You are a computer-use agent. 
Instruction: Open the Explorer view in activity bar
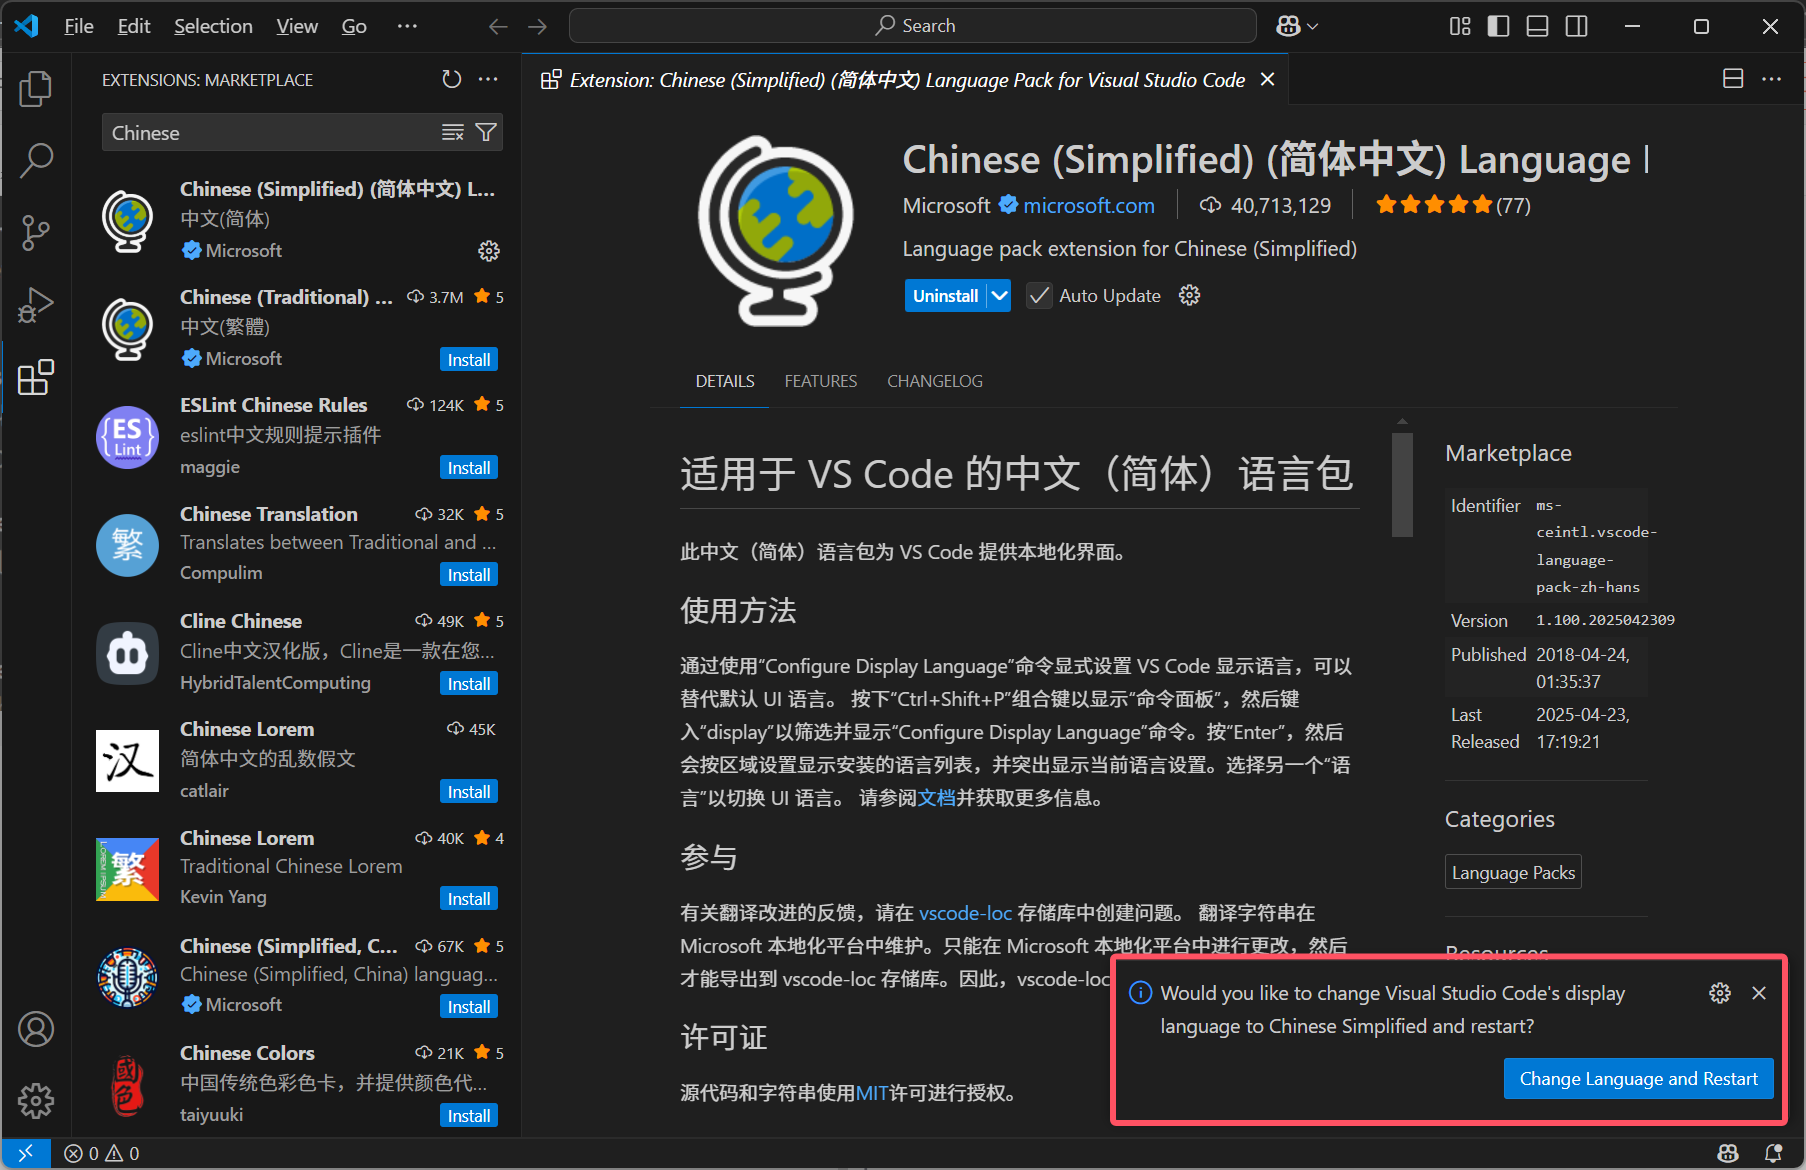(36, 89)
